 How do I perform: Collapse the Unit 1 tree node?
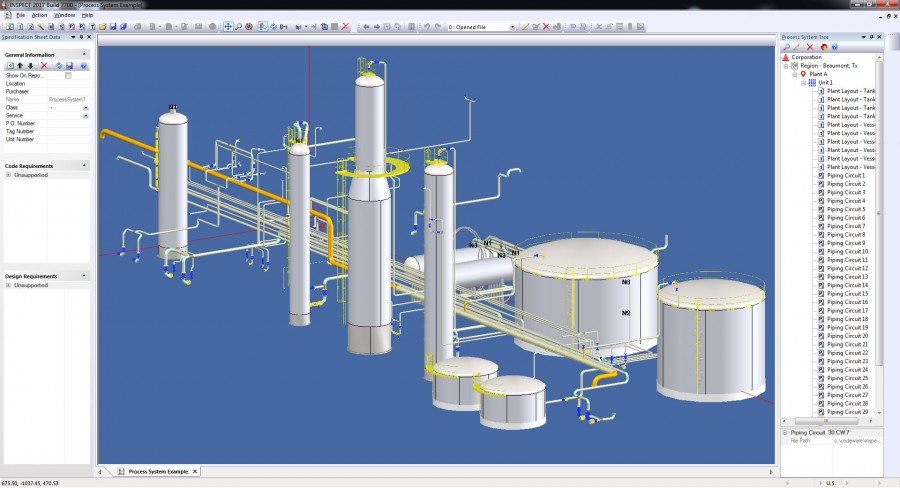[x=804, y=83]
